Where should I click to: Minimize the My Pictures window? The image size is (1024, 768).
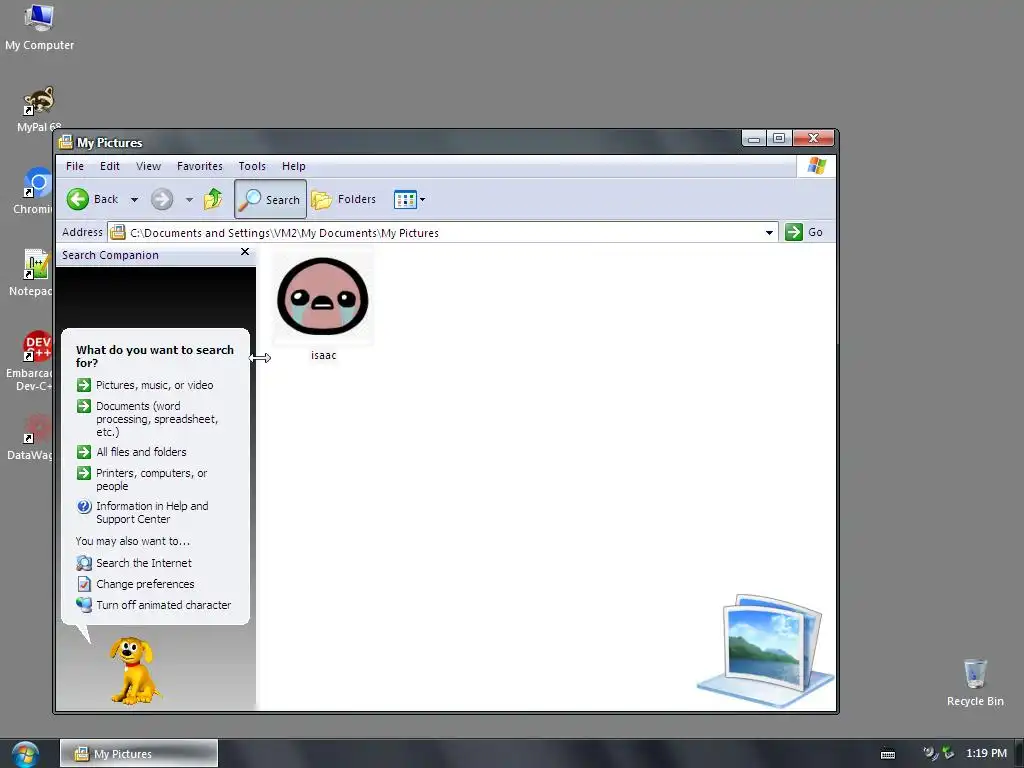coord(754,138)
